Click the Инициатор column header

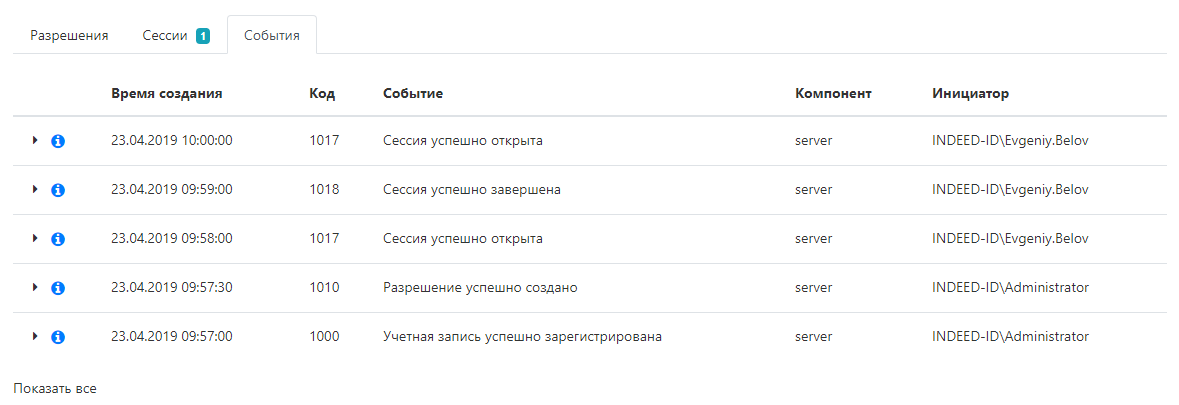[970, 93]
